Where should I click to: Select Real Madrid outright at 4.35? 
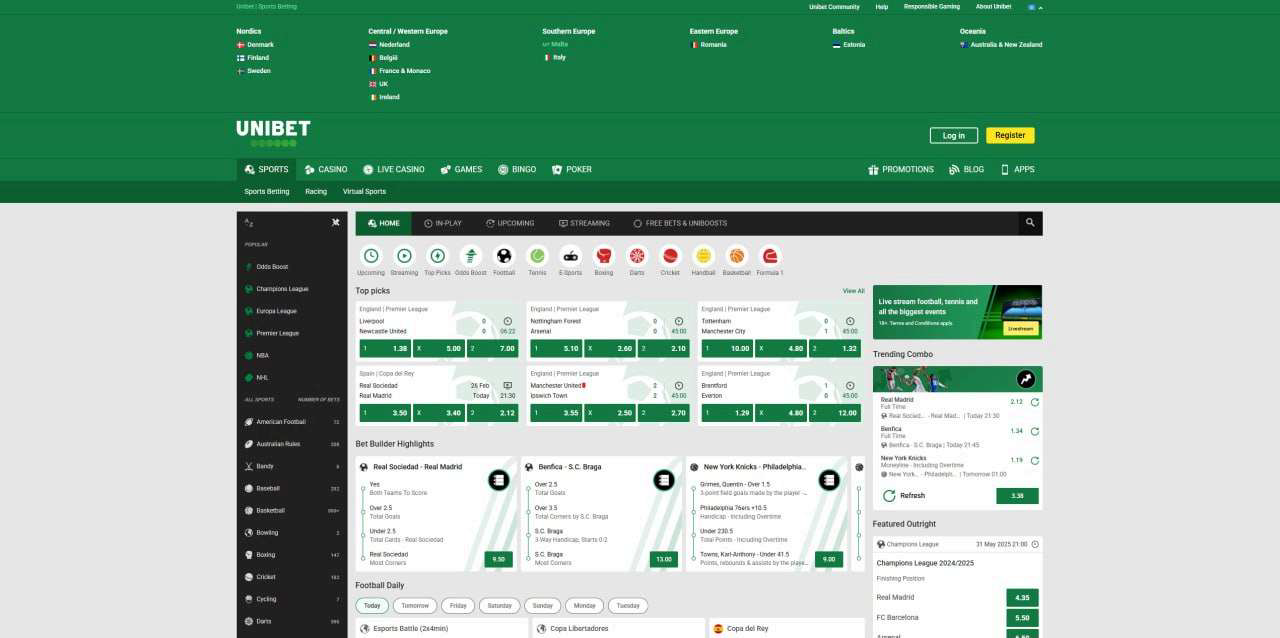coord(1022,598)
